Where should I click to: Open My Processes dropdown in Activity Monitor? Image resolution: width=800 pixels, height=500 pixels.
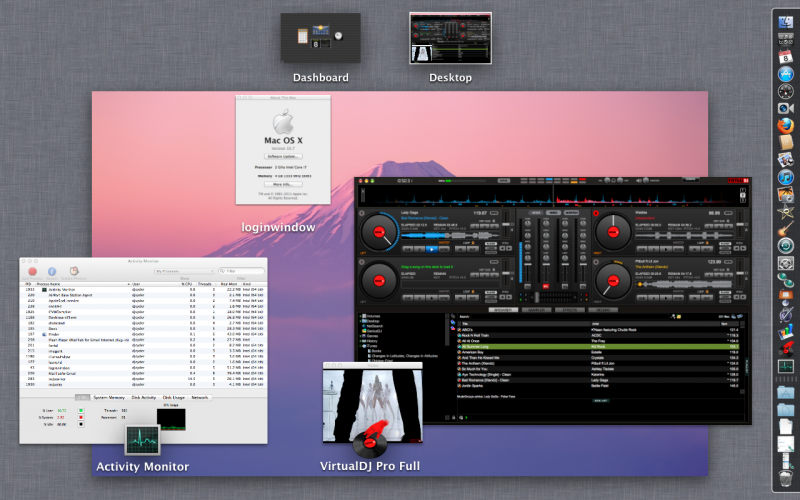tap(184, 271)
